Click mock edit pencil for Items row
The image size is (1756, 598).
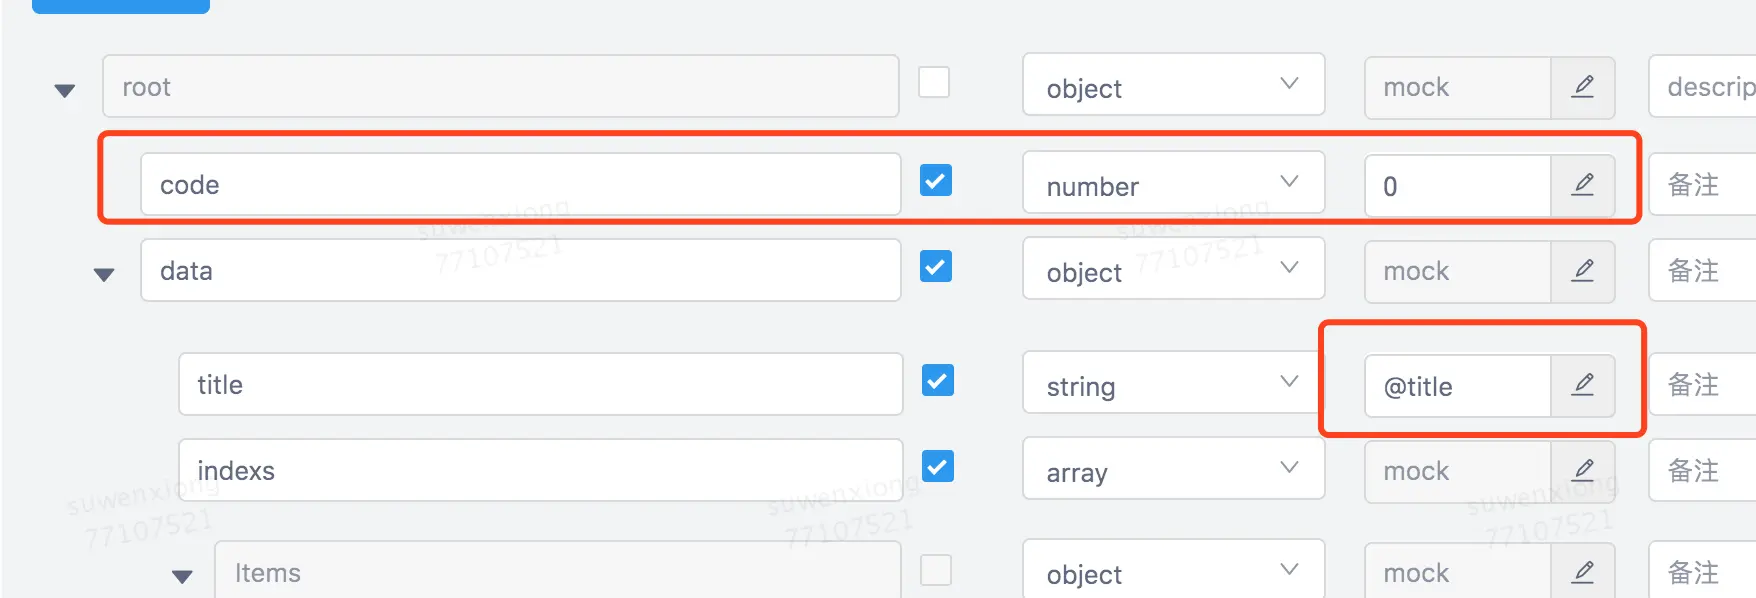click(x=1582, y=573)
